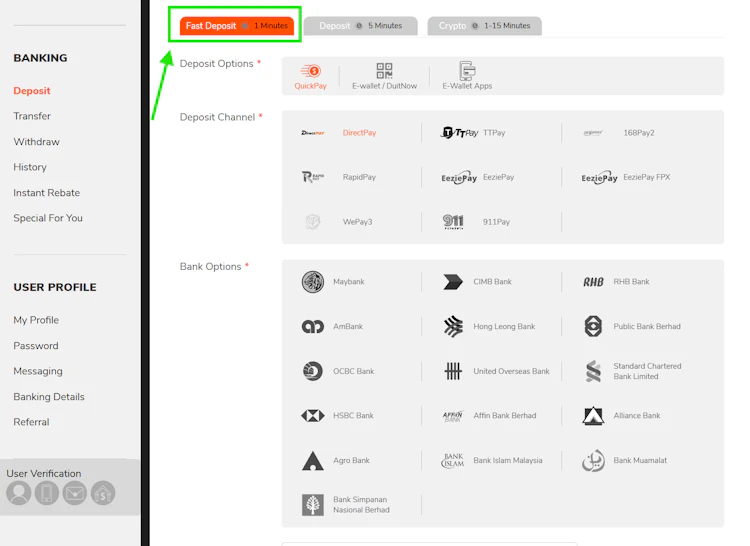
Task: Pick the AmBank logo
Action: click(313, 327)
